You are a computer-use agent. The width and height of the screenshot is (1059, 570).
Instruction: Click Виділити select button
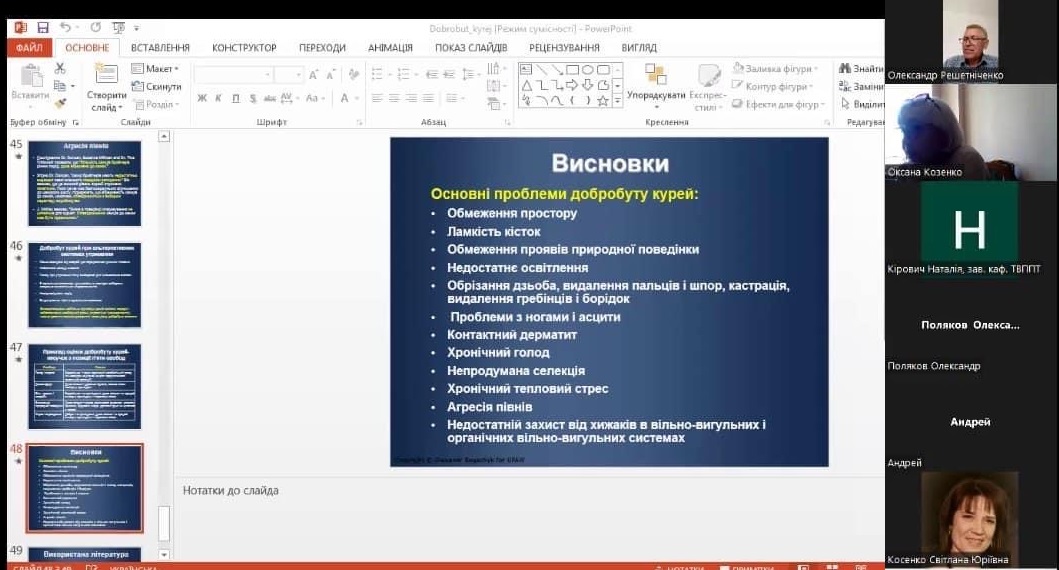pos(861,104)
